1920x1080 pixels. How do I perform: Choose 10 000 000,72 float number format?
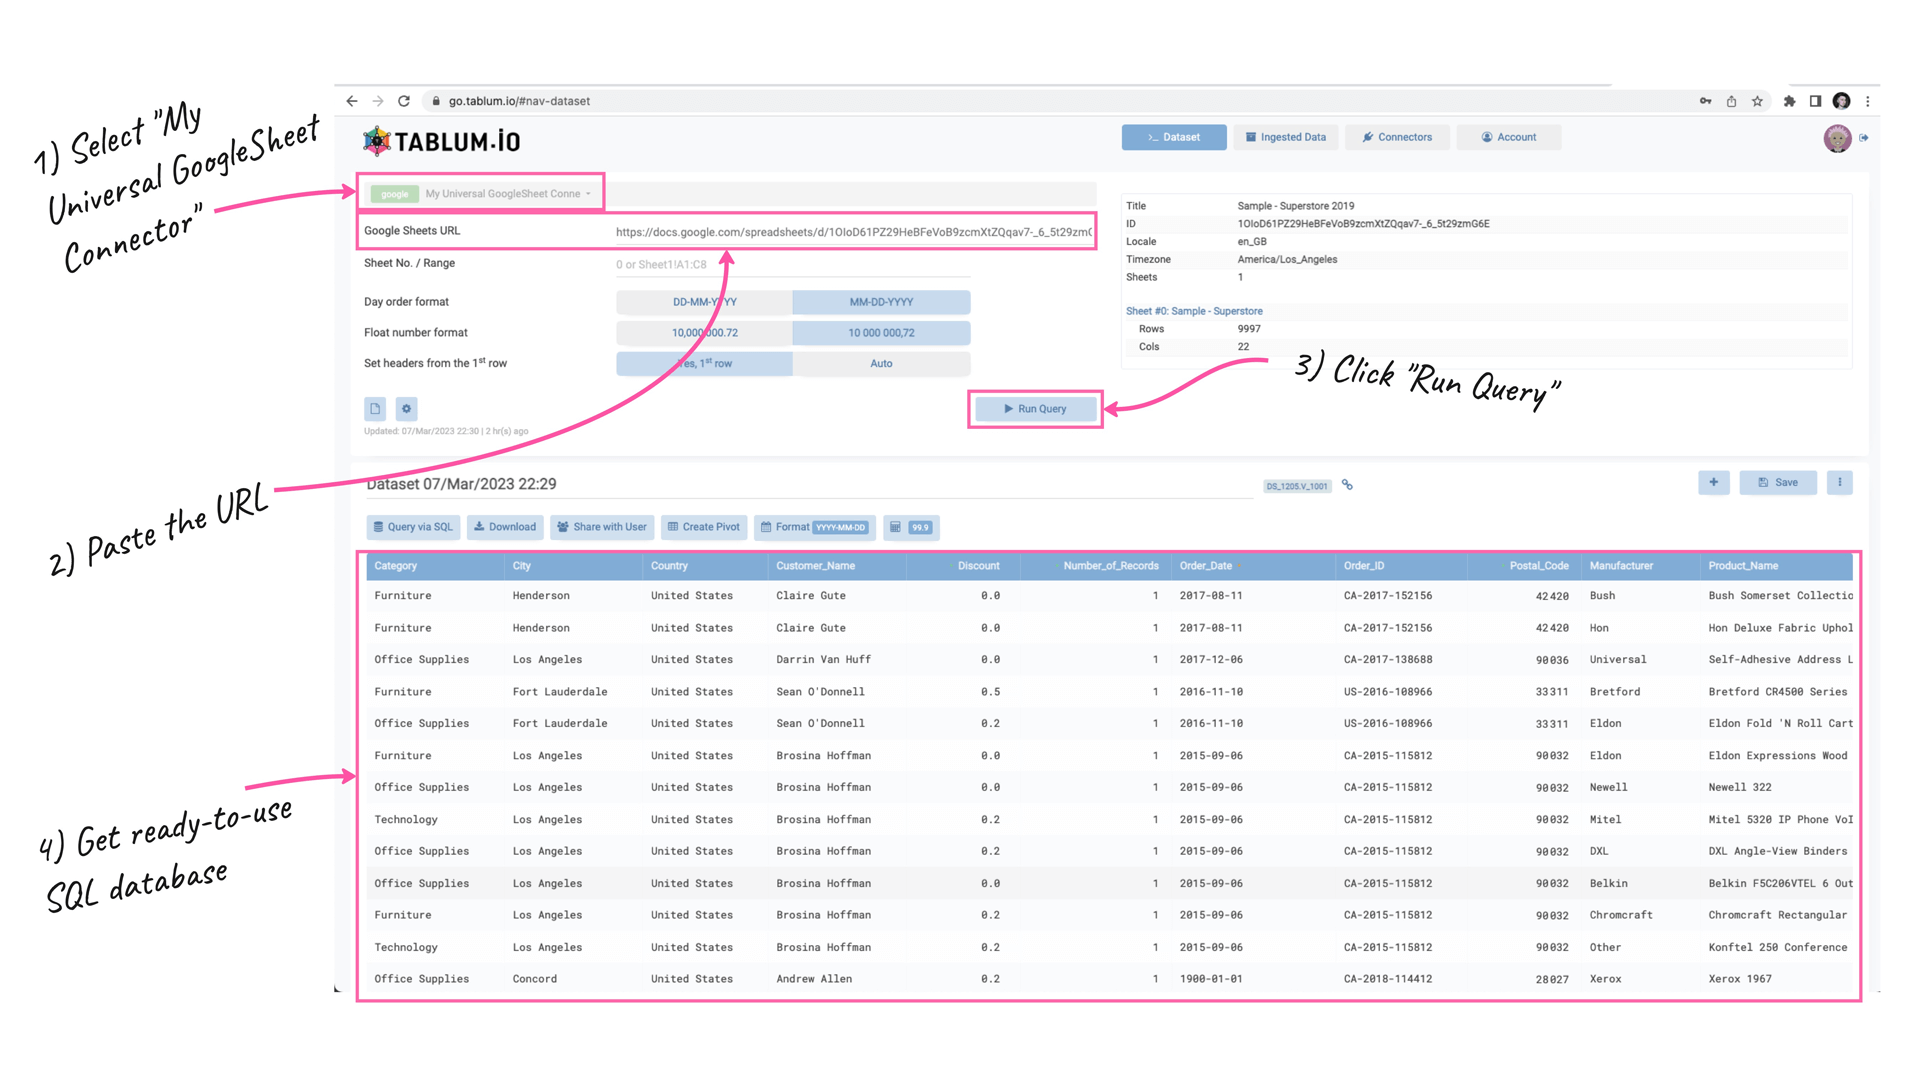[881, 333]
